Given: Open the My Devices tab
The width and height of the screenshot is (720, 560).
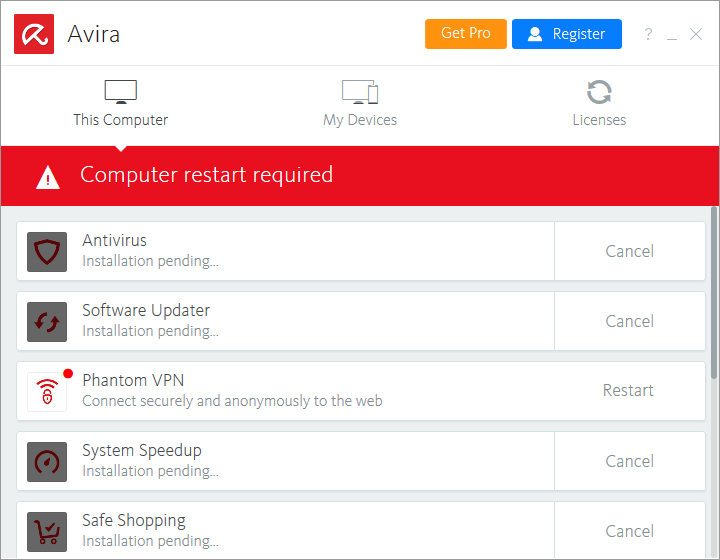Looking at the screenshot, I should pos(360,104).
